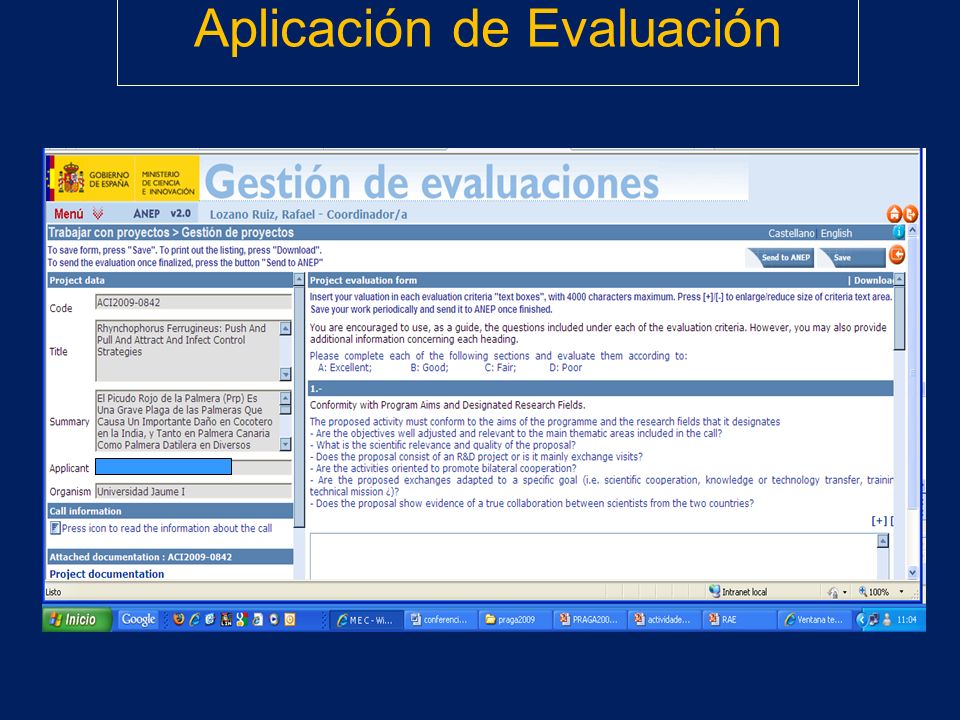Launch Firefox from quick launch bar
This screenshot has height=720, width=960.
[x=179, y=620]
